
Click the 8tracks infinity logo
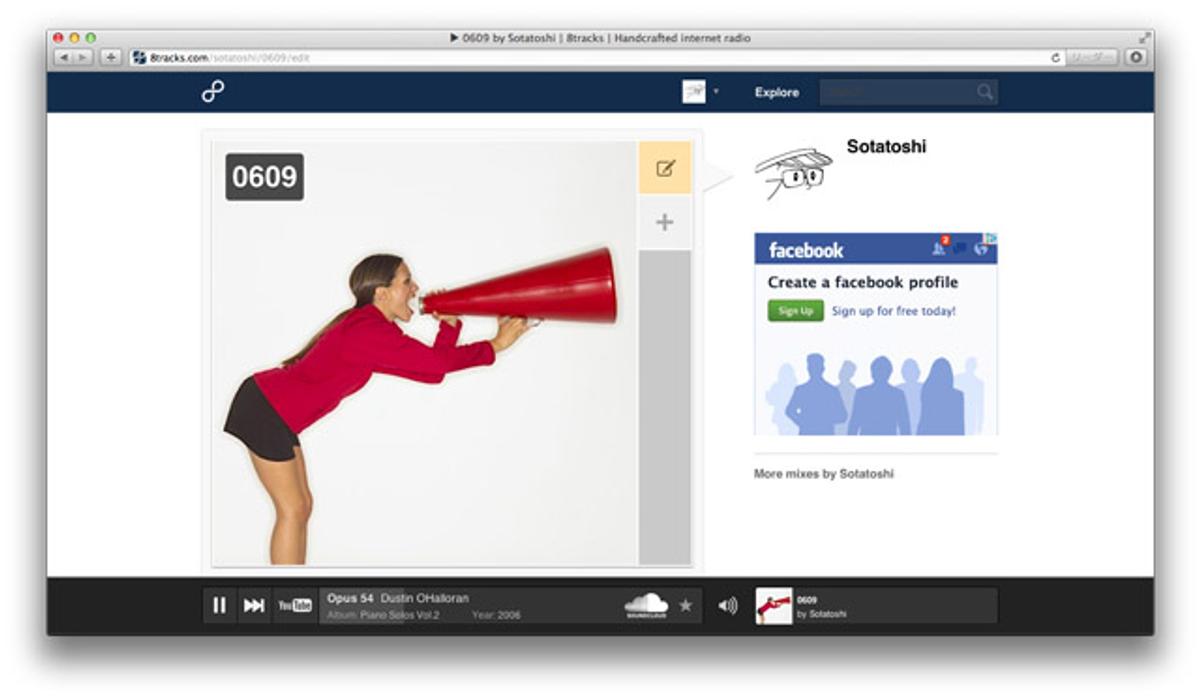pyautogui.click(x=213, y=92)
